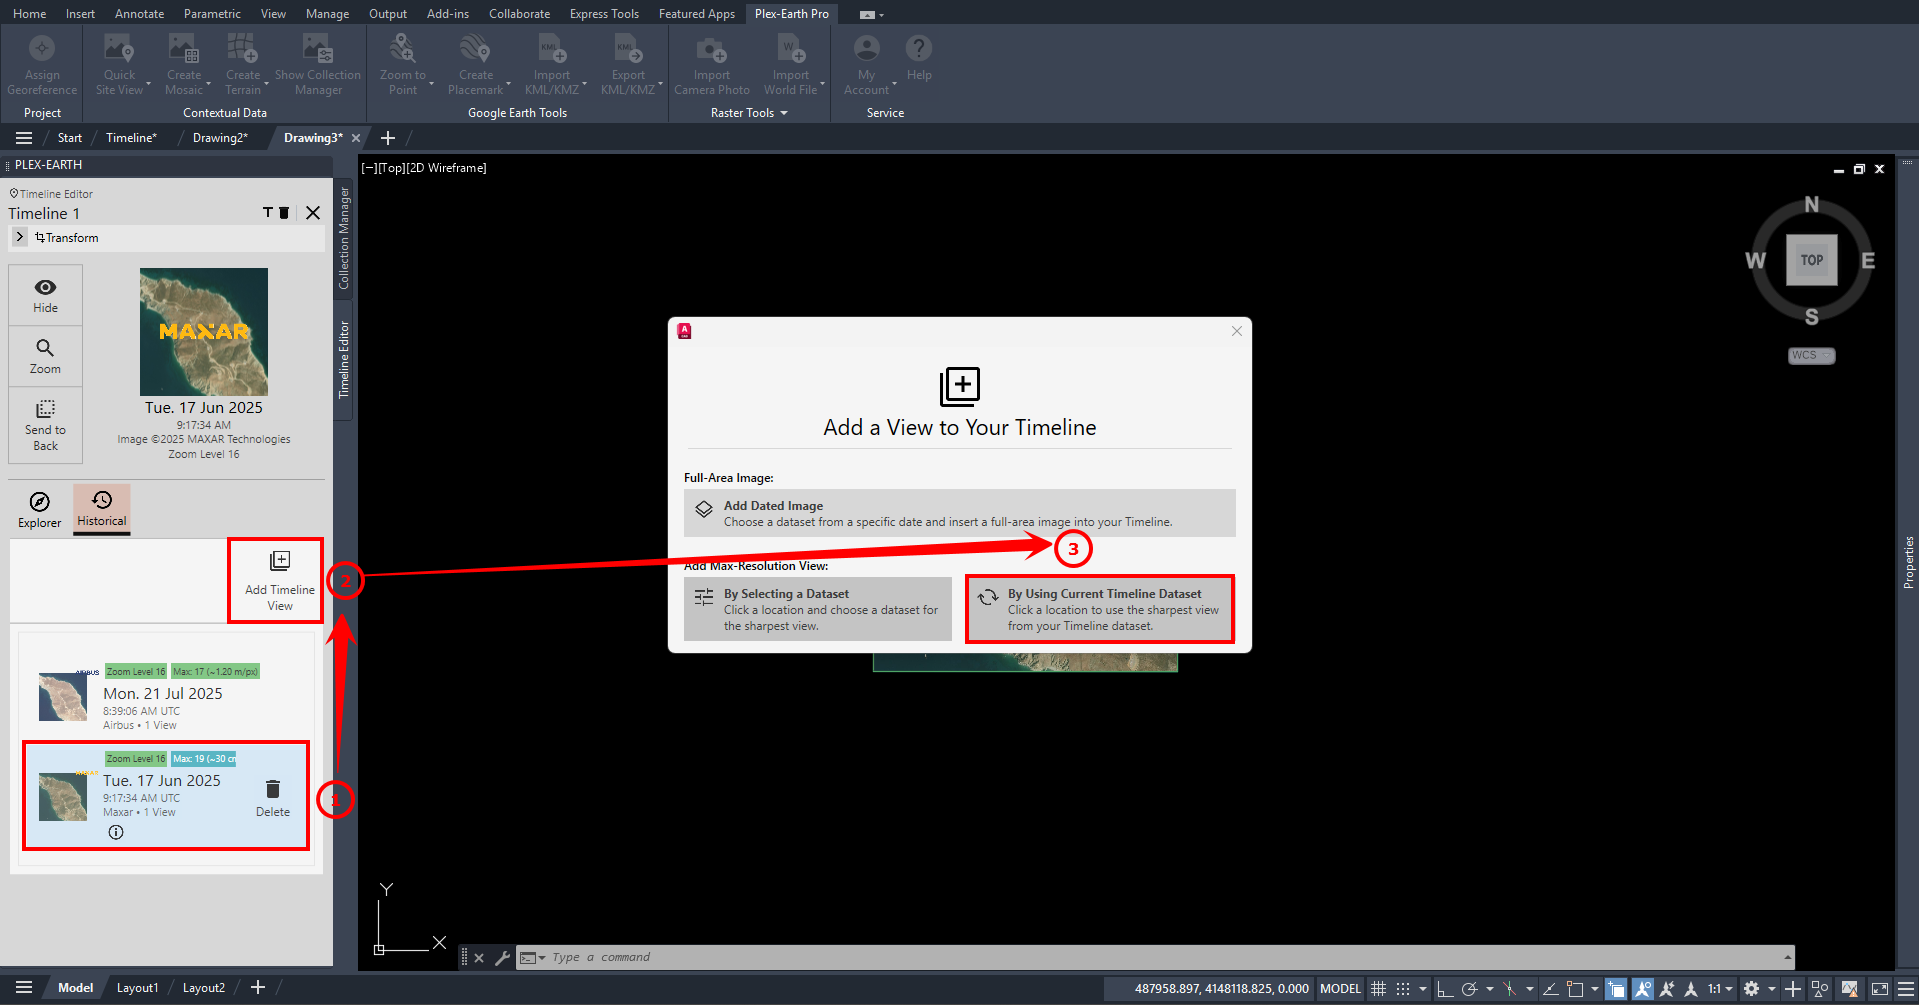Delete the 17 Jun 2025 dataset
This screenshot has width=1919, height=1005.
[x=273, y=798]
